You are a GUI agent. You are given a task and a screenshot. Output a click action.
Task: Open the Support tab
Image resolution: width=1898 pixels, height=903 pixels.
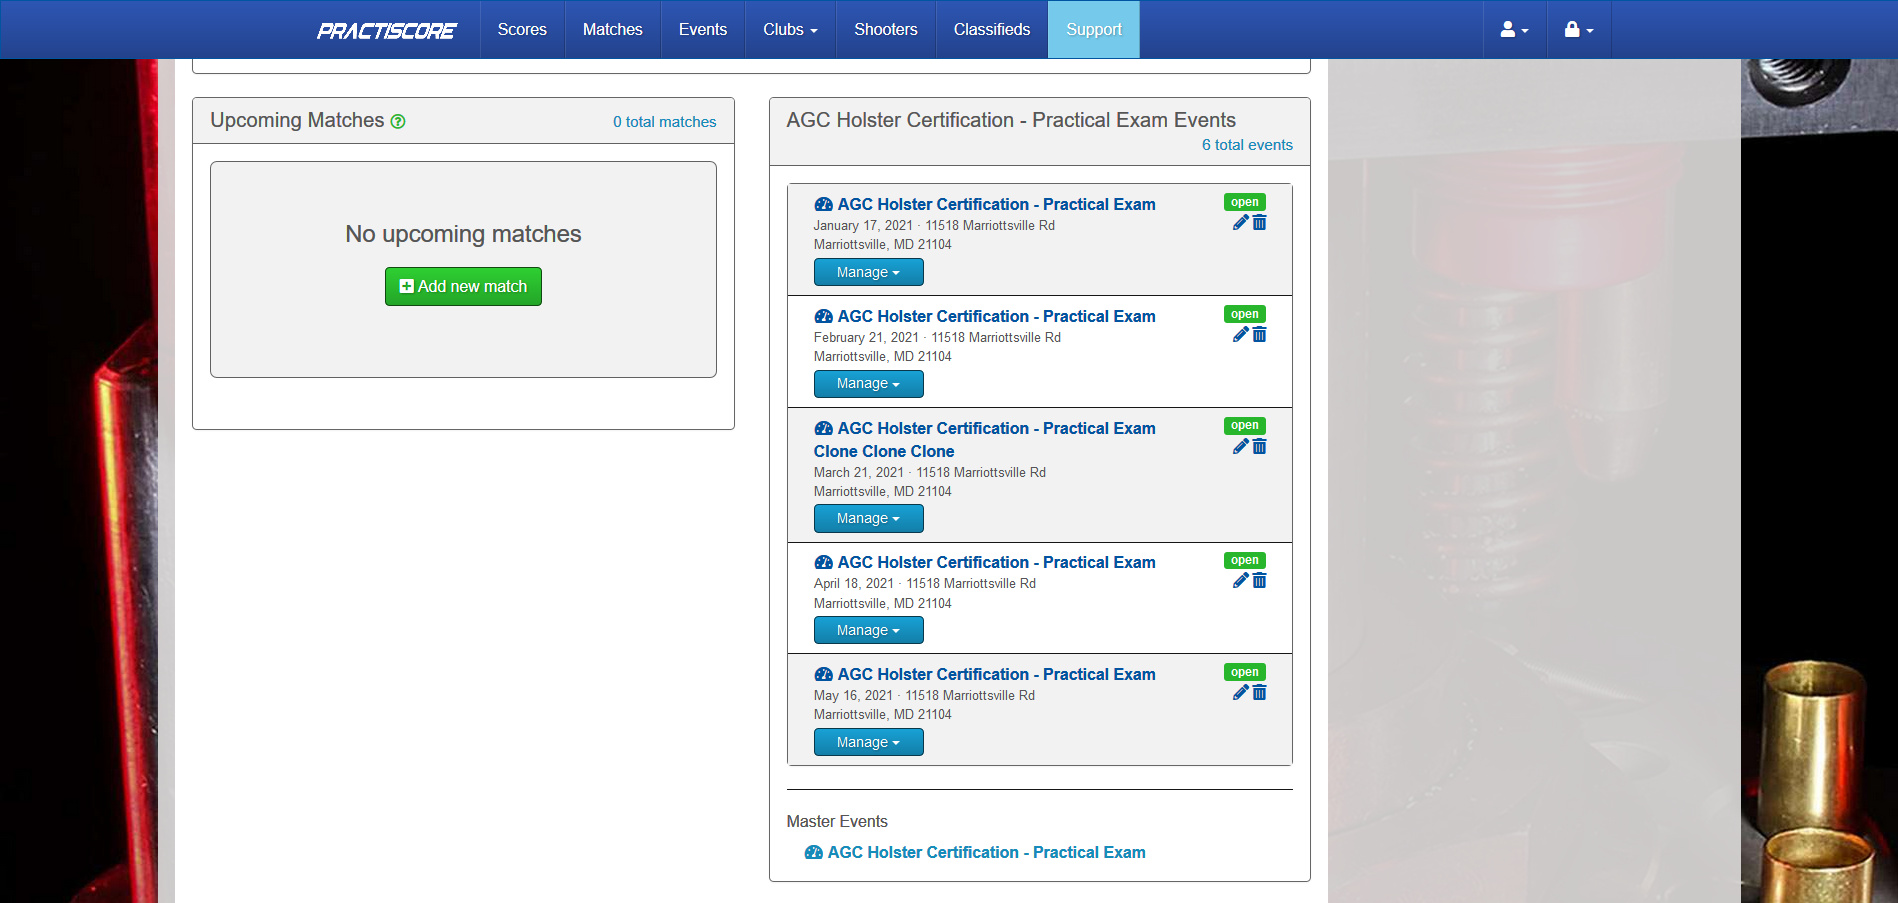(x=1094, y=30)
